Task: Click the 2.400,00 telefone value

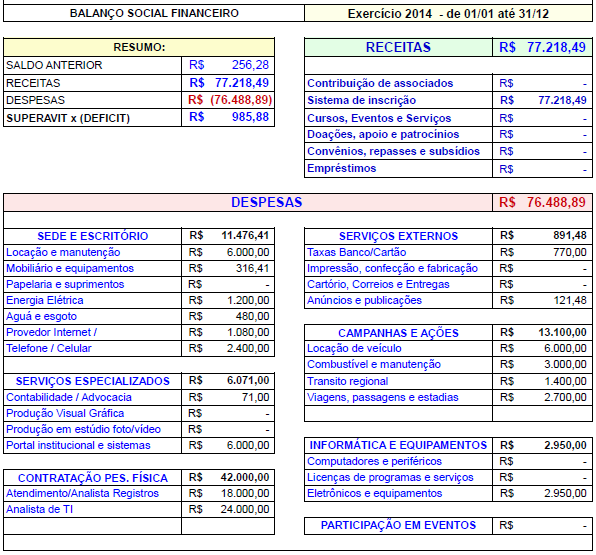Action: point(248,348)
